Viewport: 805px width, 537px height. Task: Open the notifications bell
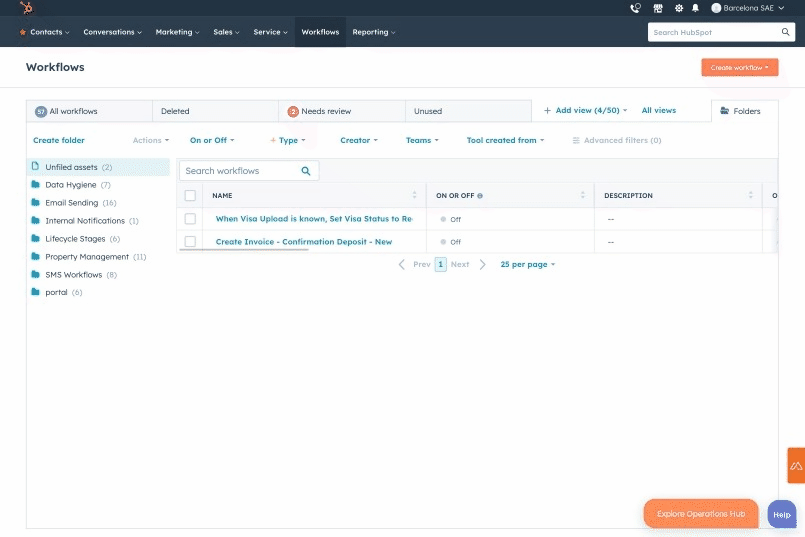coord(695,8)
